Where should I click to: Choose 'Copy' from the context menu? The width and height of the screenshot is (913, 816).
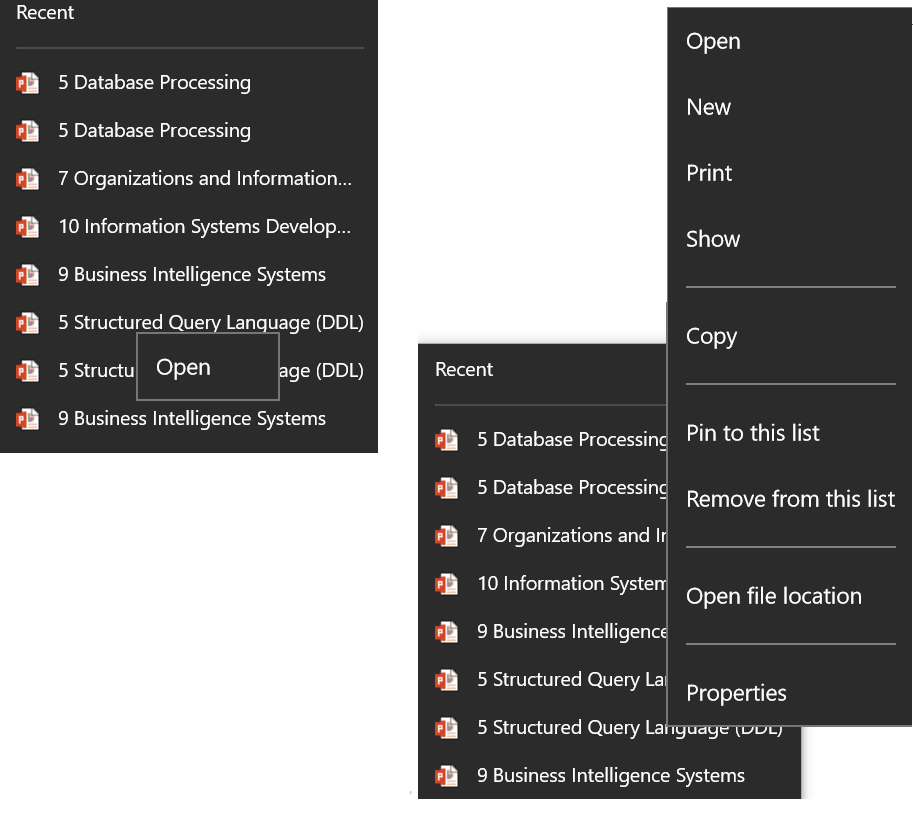click(711, 336)
